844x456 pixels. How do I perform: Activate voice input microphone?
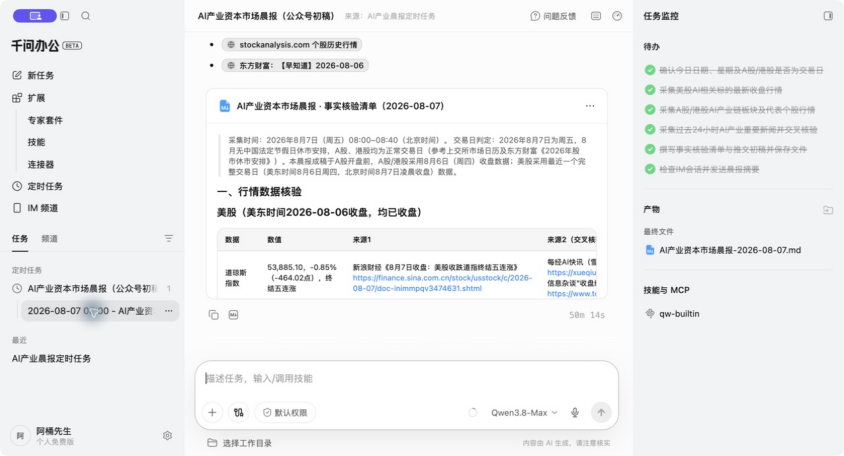(x=575, y=412)
